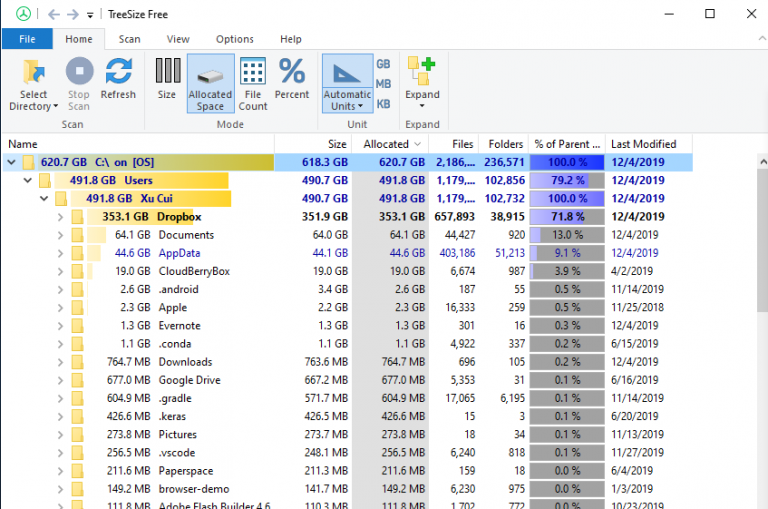The width and height of the screenshot is (768, 509).
Task: Go forward with the right arrow
Action: click(x=72, y=14)
